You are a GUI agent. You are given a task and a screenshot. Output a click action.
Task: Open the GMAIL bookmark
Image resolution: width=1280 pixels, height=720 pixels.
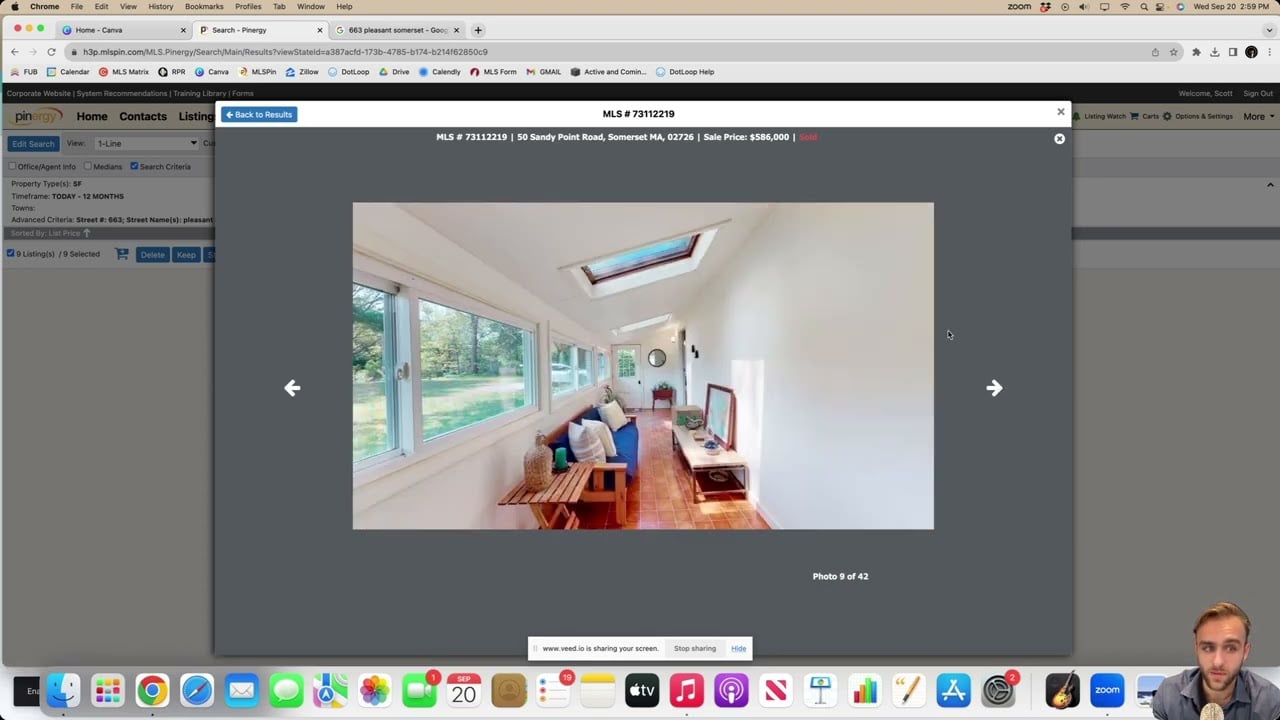(x=544, y=72)
